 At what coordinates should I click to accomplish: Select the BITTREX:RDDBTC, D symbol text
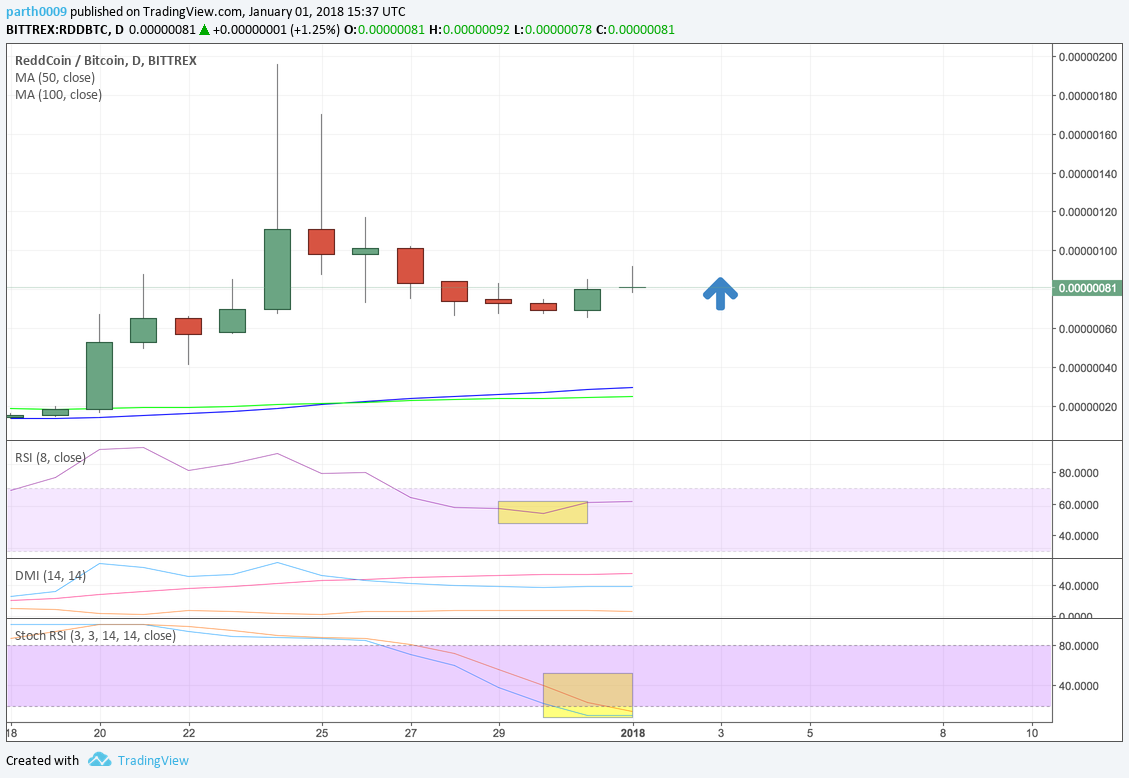(x=65, y=30)
